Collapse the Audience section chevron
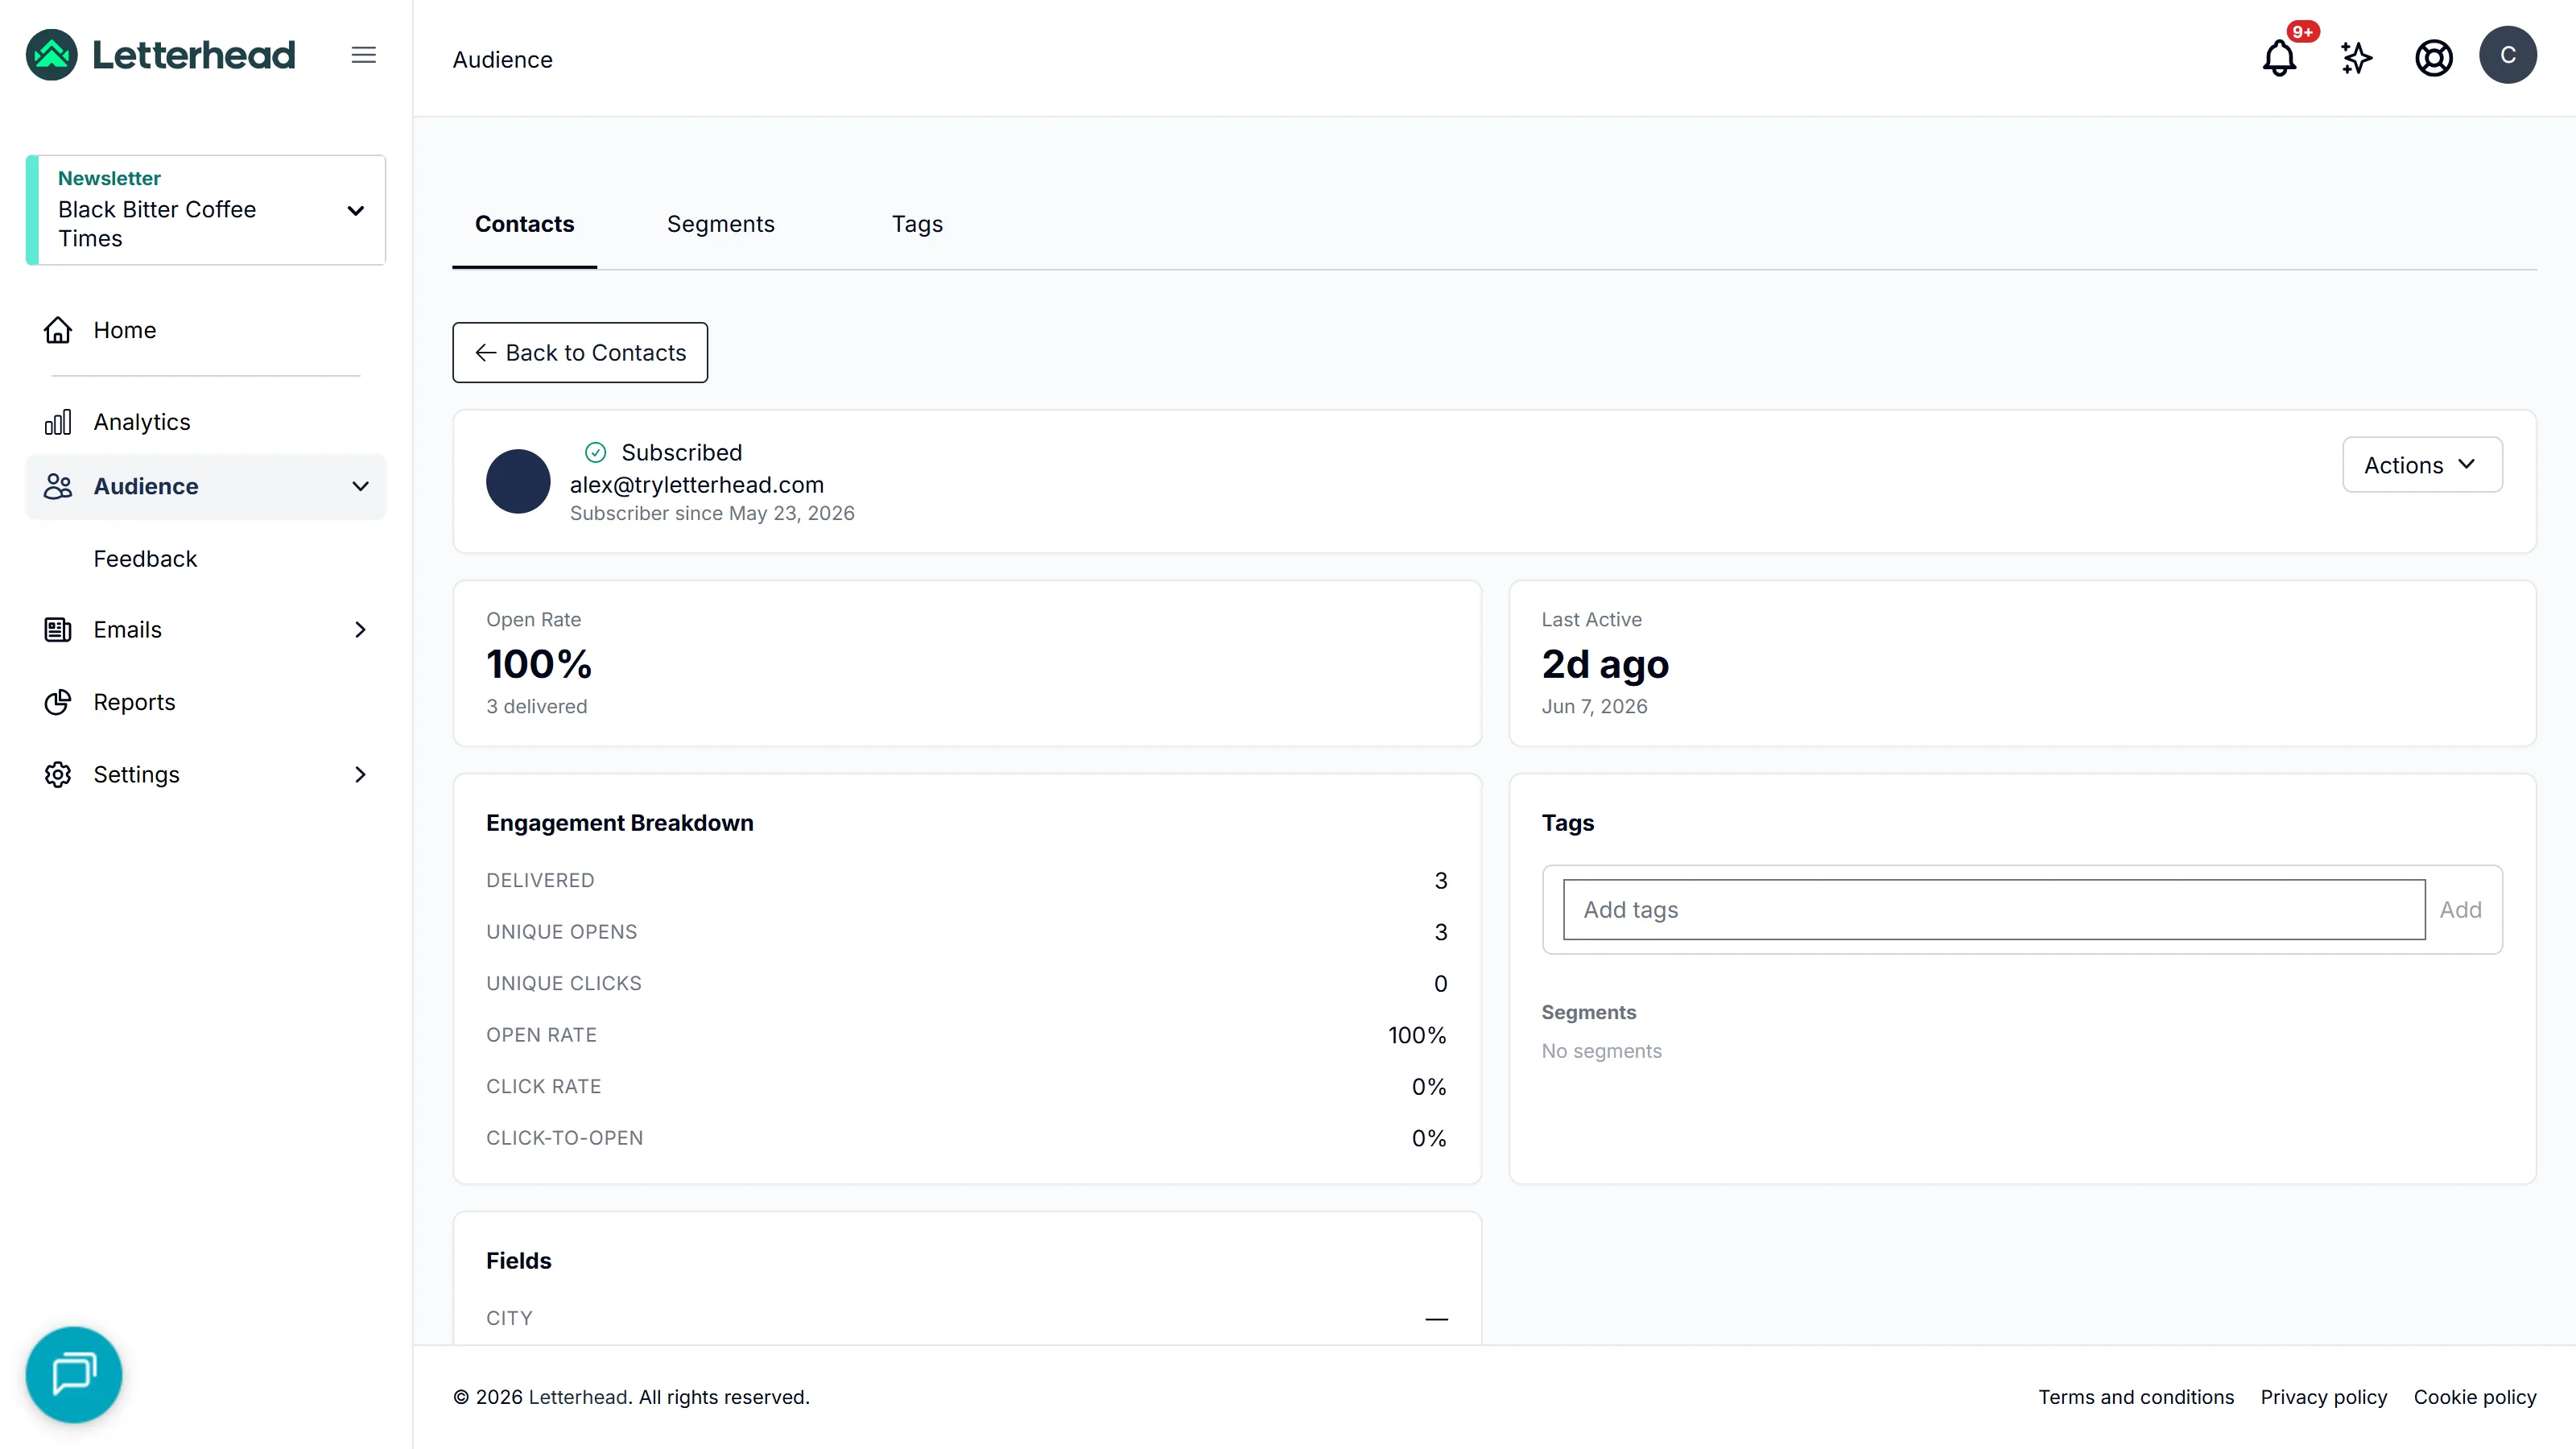Image resolution: width=2576 pixels, height=1449 pixels. pos(360,486)
